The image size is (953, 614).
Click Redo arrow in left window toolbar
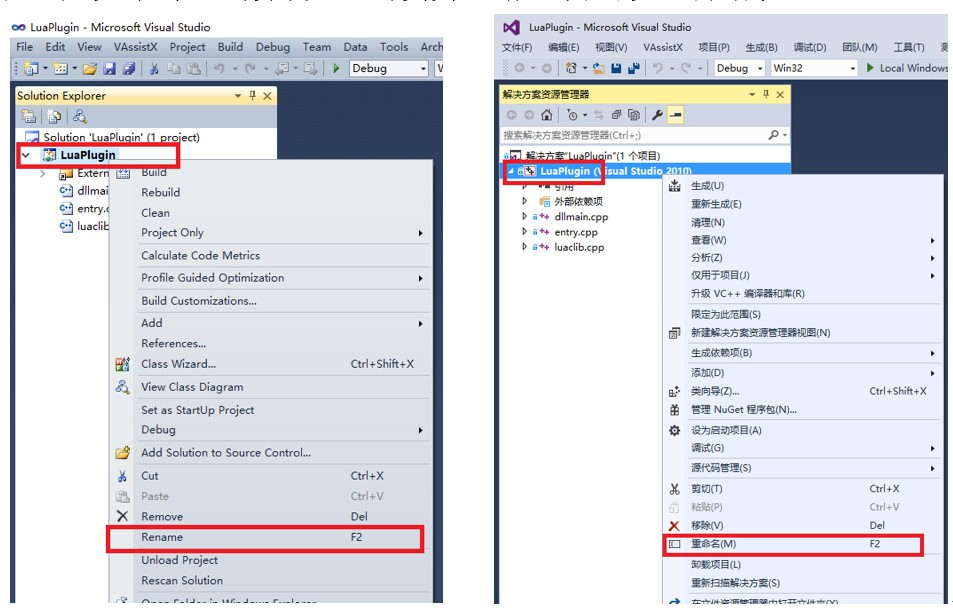pyautogui.click(x=250, y=69)
